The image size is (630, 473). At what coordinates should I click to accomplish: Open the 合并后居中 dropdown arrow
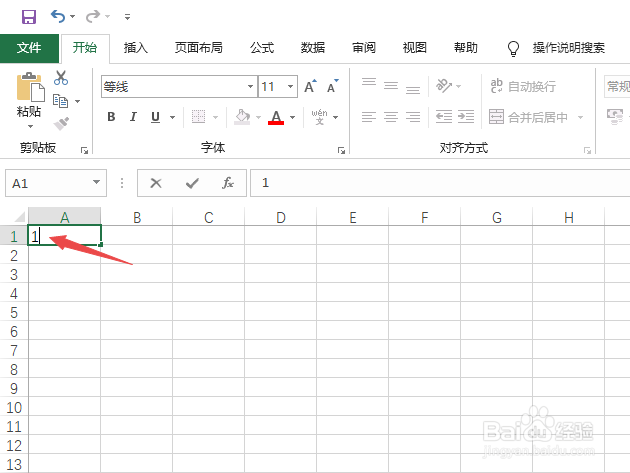click(x=580, y=117)
